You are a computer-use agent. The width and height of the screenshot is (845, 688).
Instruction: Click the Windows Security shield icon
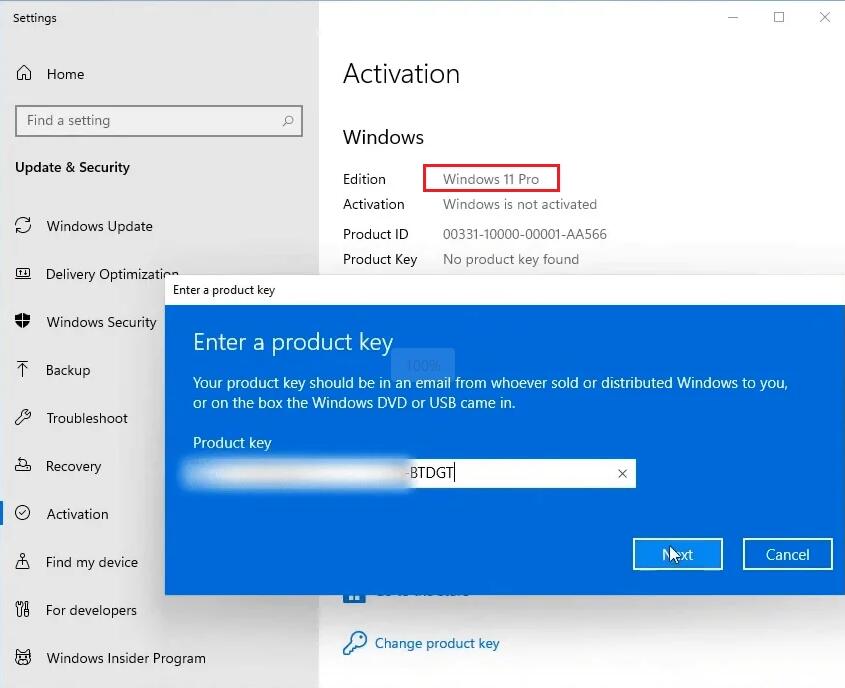click(x=23, y=321)
